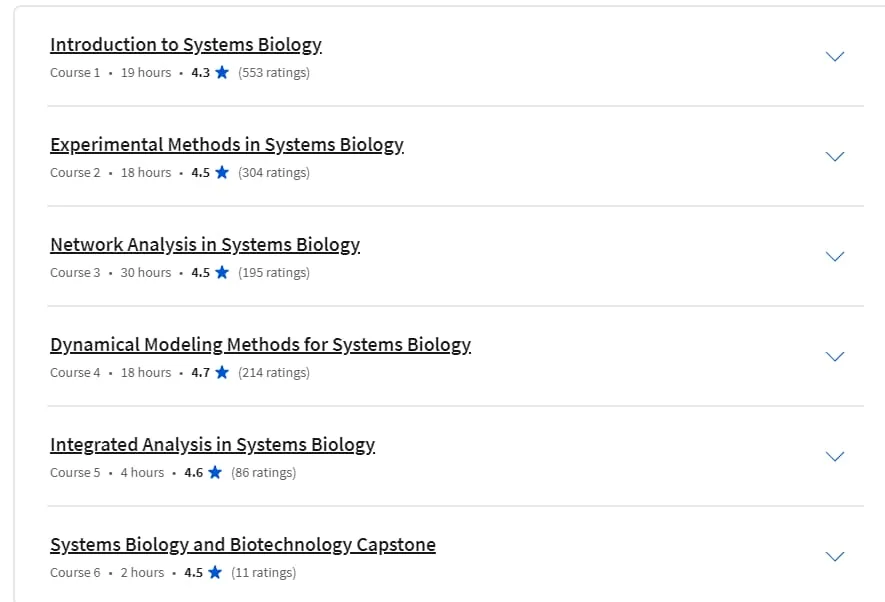Click the (214 ratings) text
This screenshot has width=885, height=602.
(x=274, y=372)
